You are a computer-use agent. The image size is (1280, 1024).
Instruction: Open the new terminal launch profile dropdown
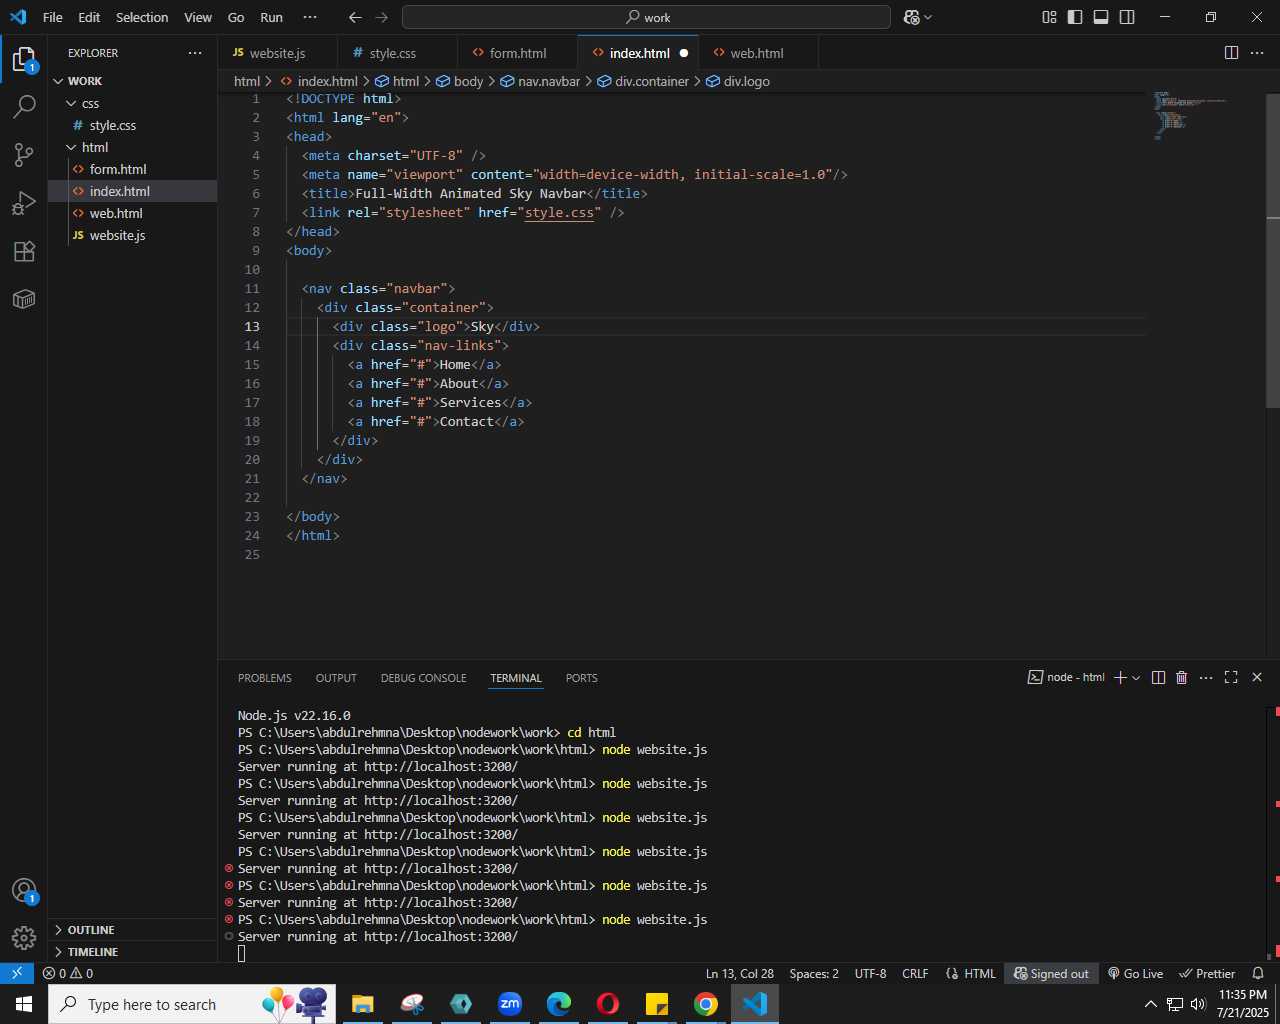1136,677
